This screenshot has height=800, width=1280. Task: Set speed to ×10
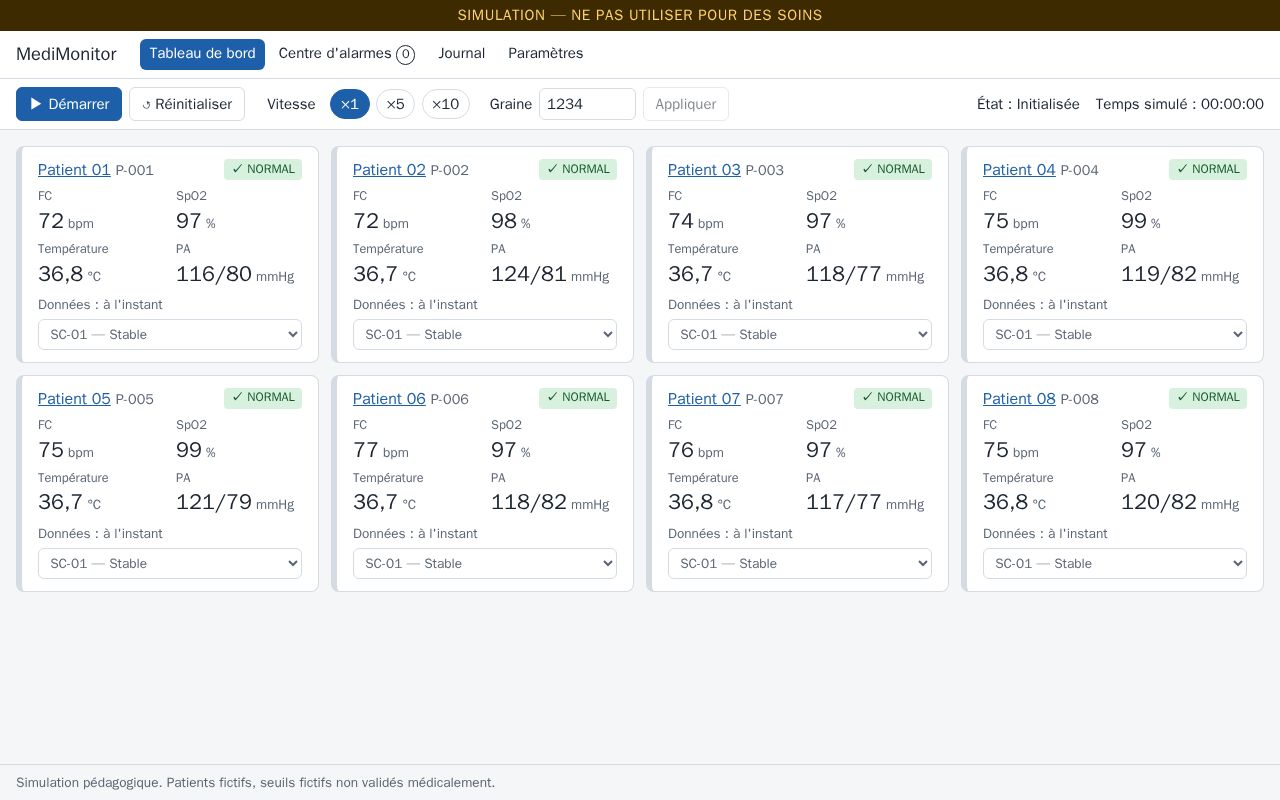coord(446,104)
